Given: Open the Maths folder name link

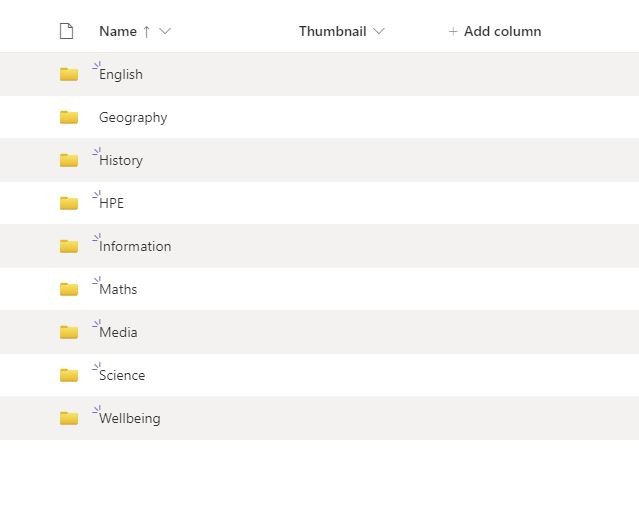Looking at the screenshot, I should 118,289.
